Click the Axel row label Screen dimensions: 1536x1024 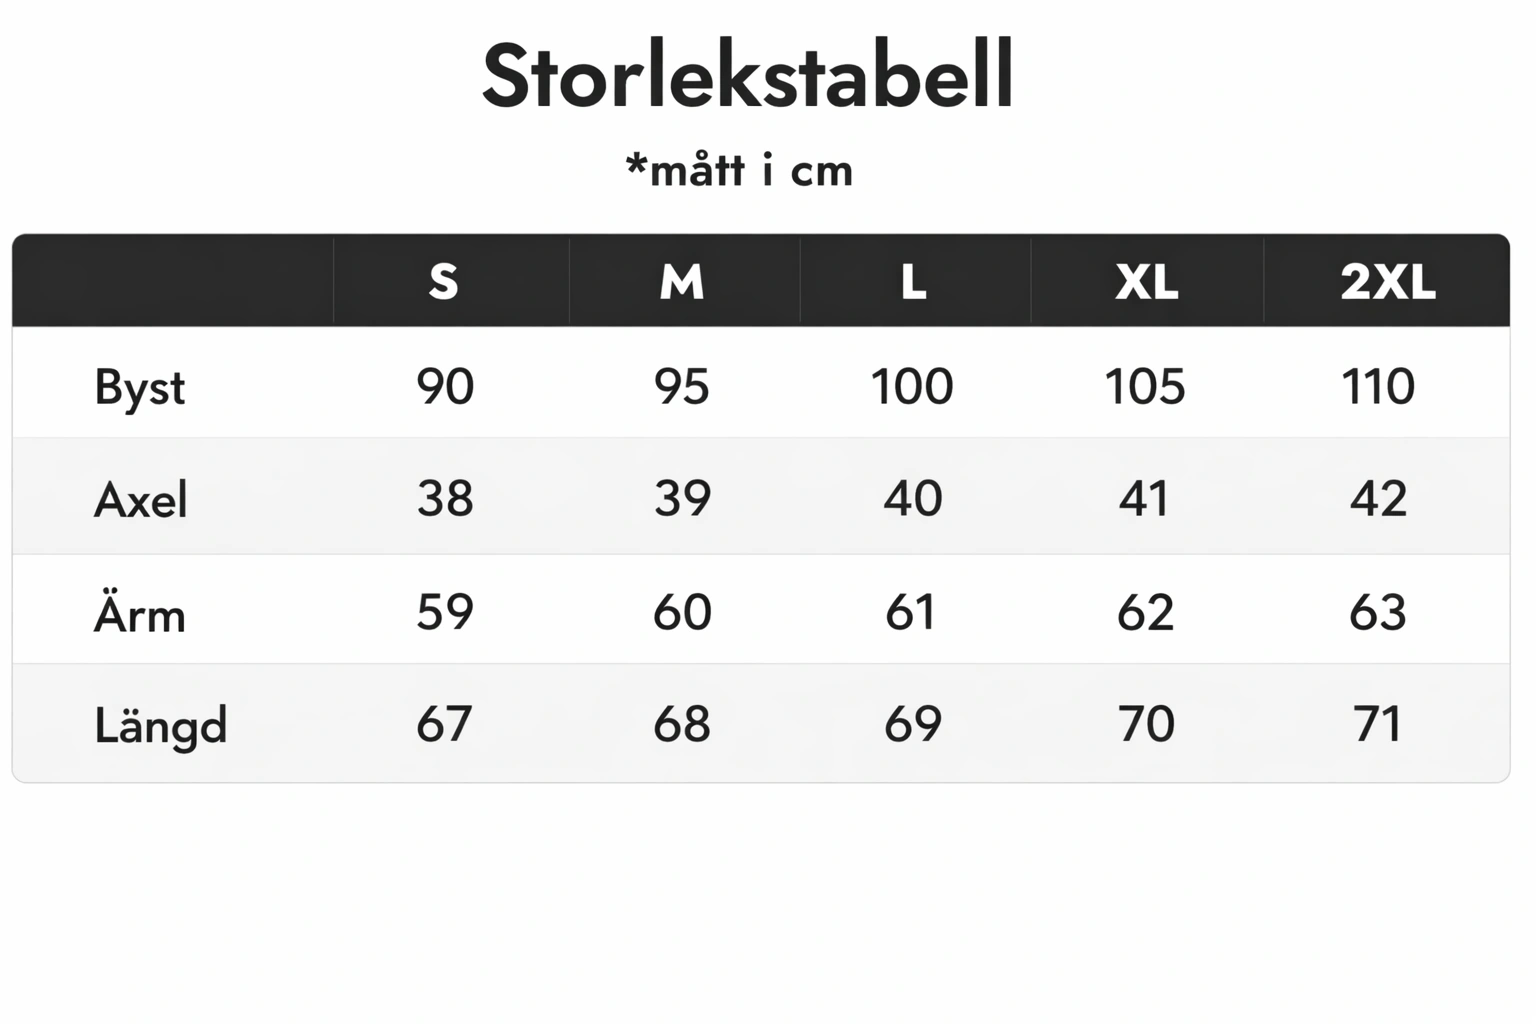click(140, 499)
